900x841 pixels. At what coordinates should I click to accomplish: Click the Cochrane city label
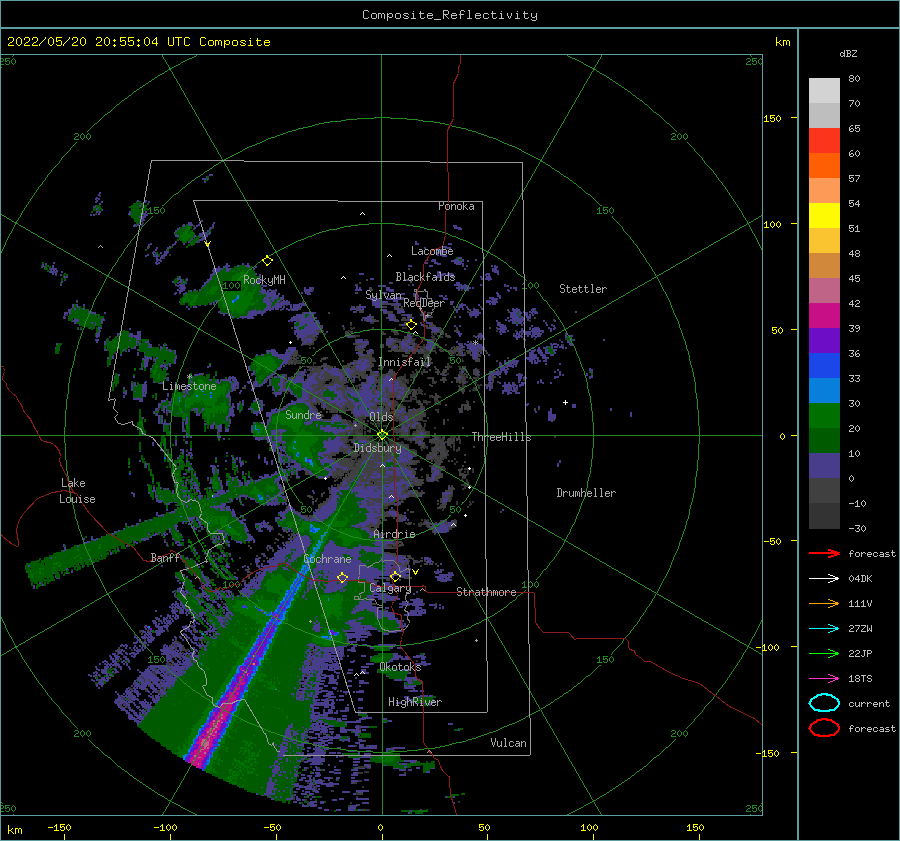327,559
